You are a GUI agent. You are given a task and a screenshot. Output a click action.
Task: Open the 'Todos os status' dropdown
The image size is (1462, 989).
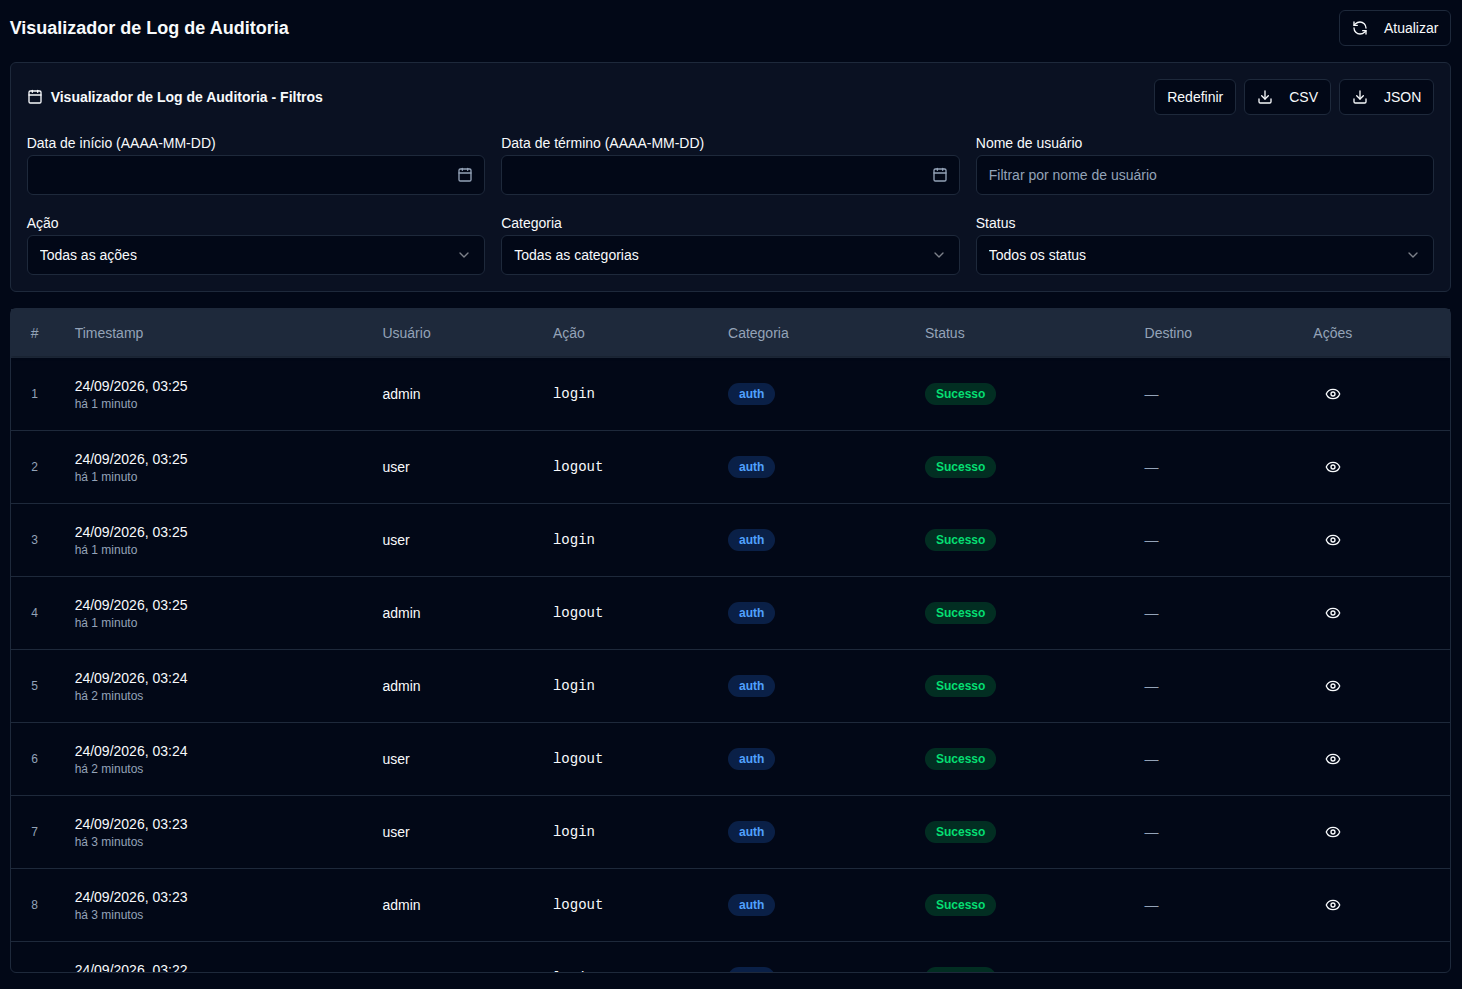(1204, 255)
